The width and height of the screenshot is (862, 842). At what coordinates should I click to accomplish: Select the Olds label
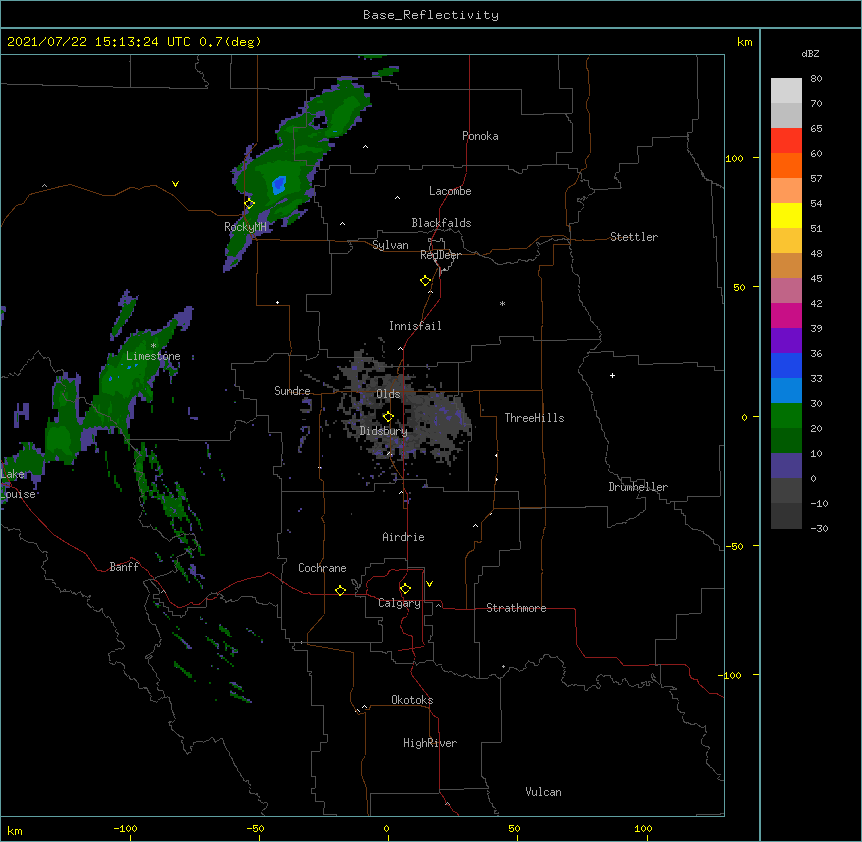(388, 394)
